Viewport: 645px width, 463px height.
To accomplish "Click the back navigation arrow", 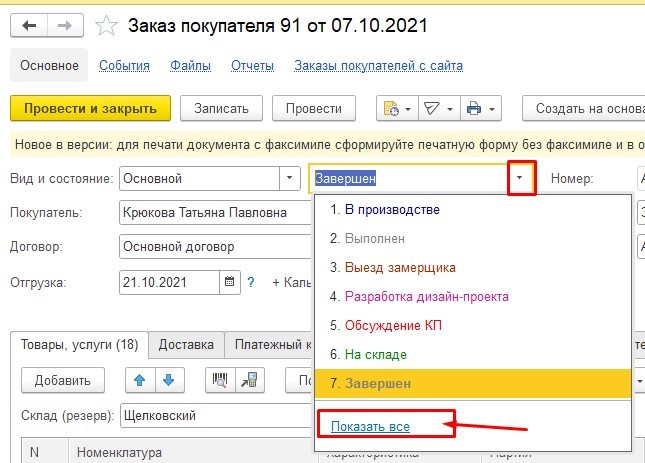I will pyautogui.click(x=29, y=25).
